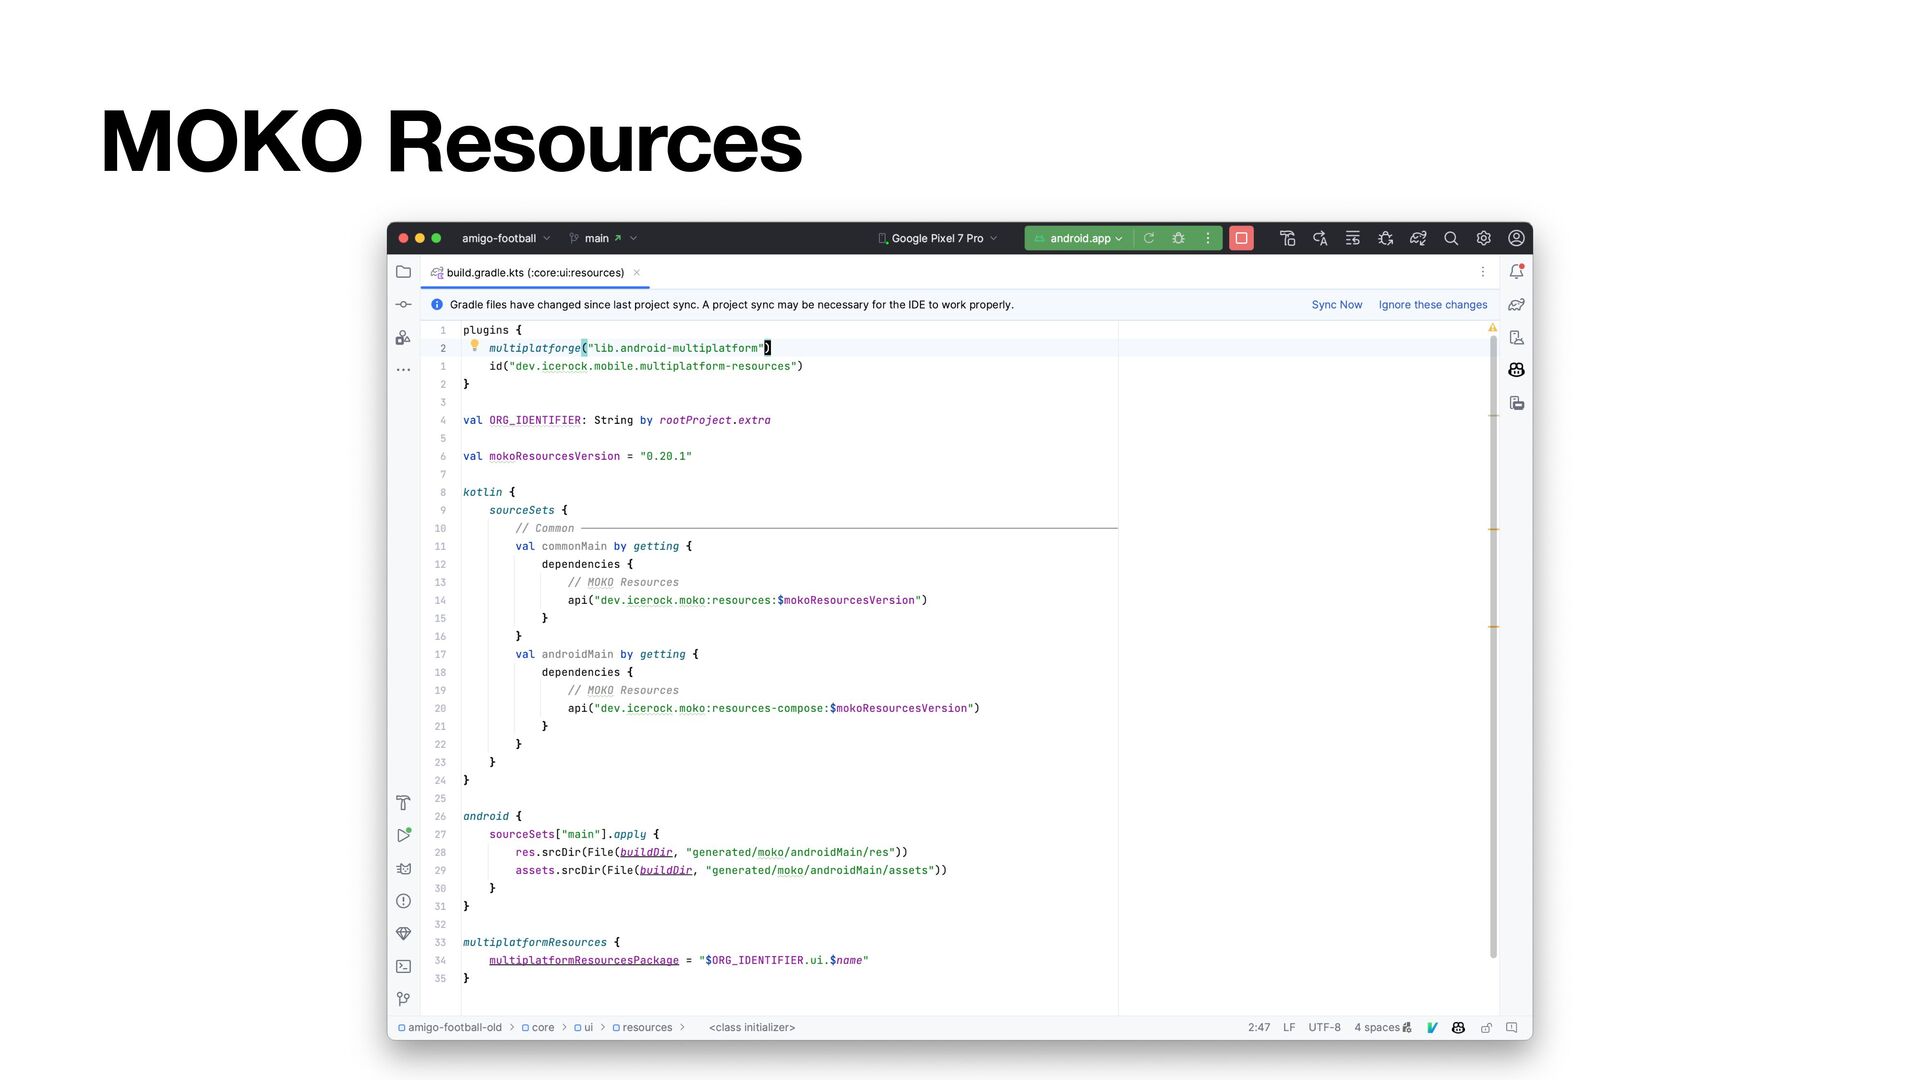Click the Copilot status bar icon
Viewport: 1920px width, 1080px height.
click(x=1458, y=1027)
